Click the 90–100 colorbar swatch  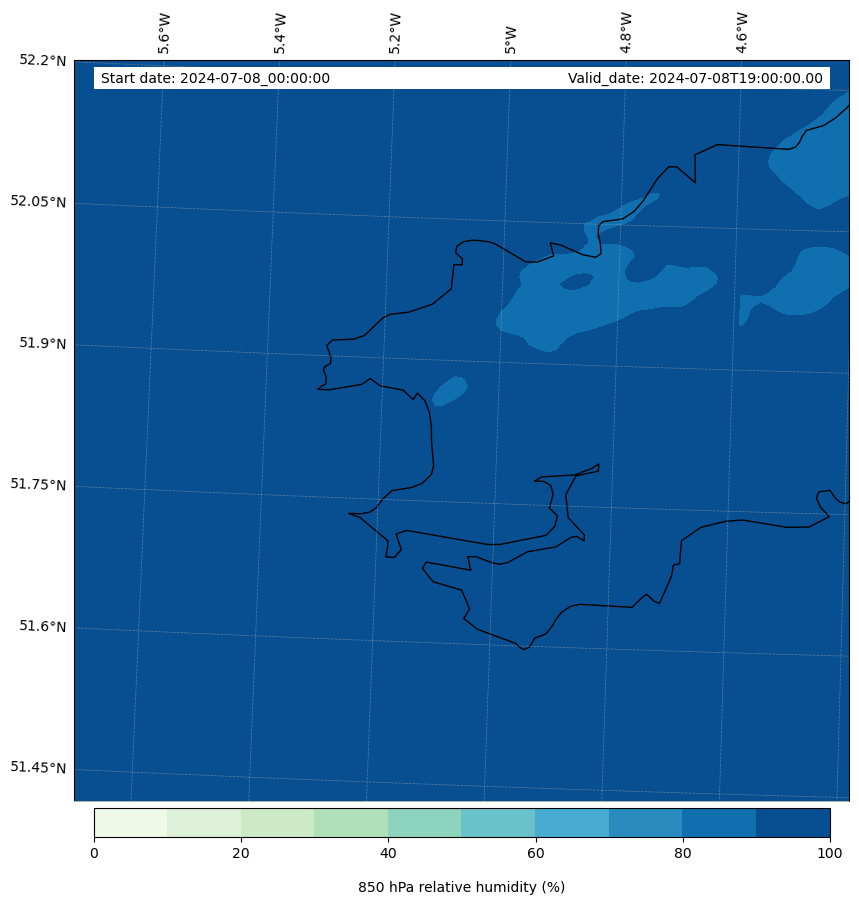point(793,823)
